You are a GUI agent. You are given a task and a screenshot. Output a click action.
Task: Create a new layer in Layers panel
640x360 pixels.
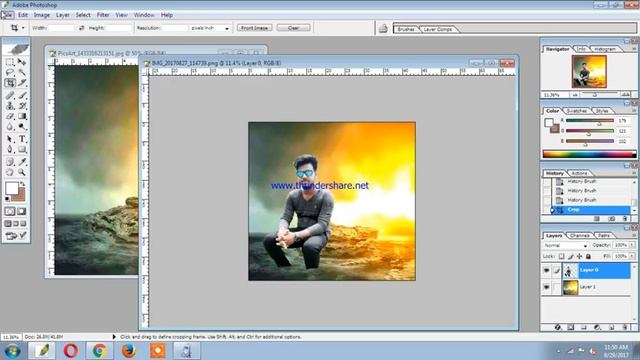click(x=611, y=327)
